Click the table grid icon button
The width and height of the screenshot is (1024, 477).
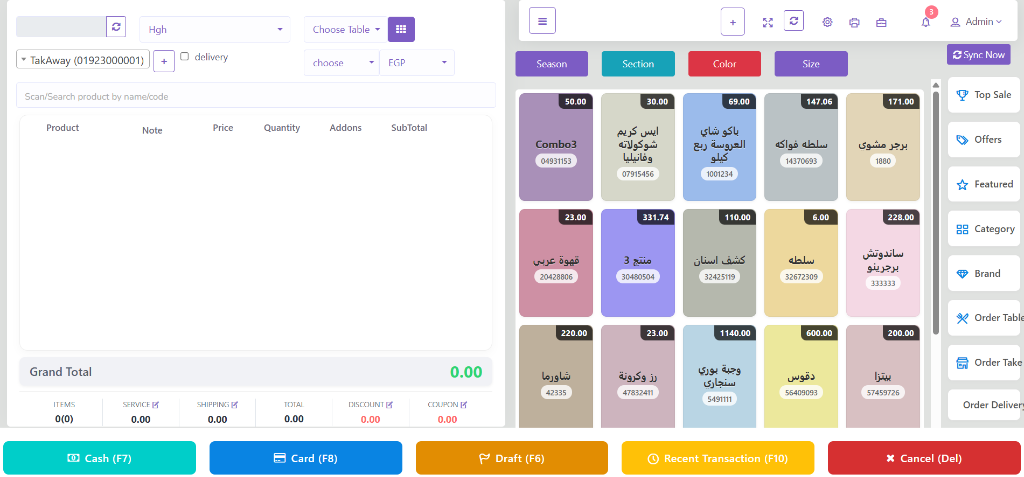pos(401,29)
